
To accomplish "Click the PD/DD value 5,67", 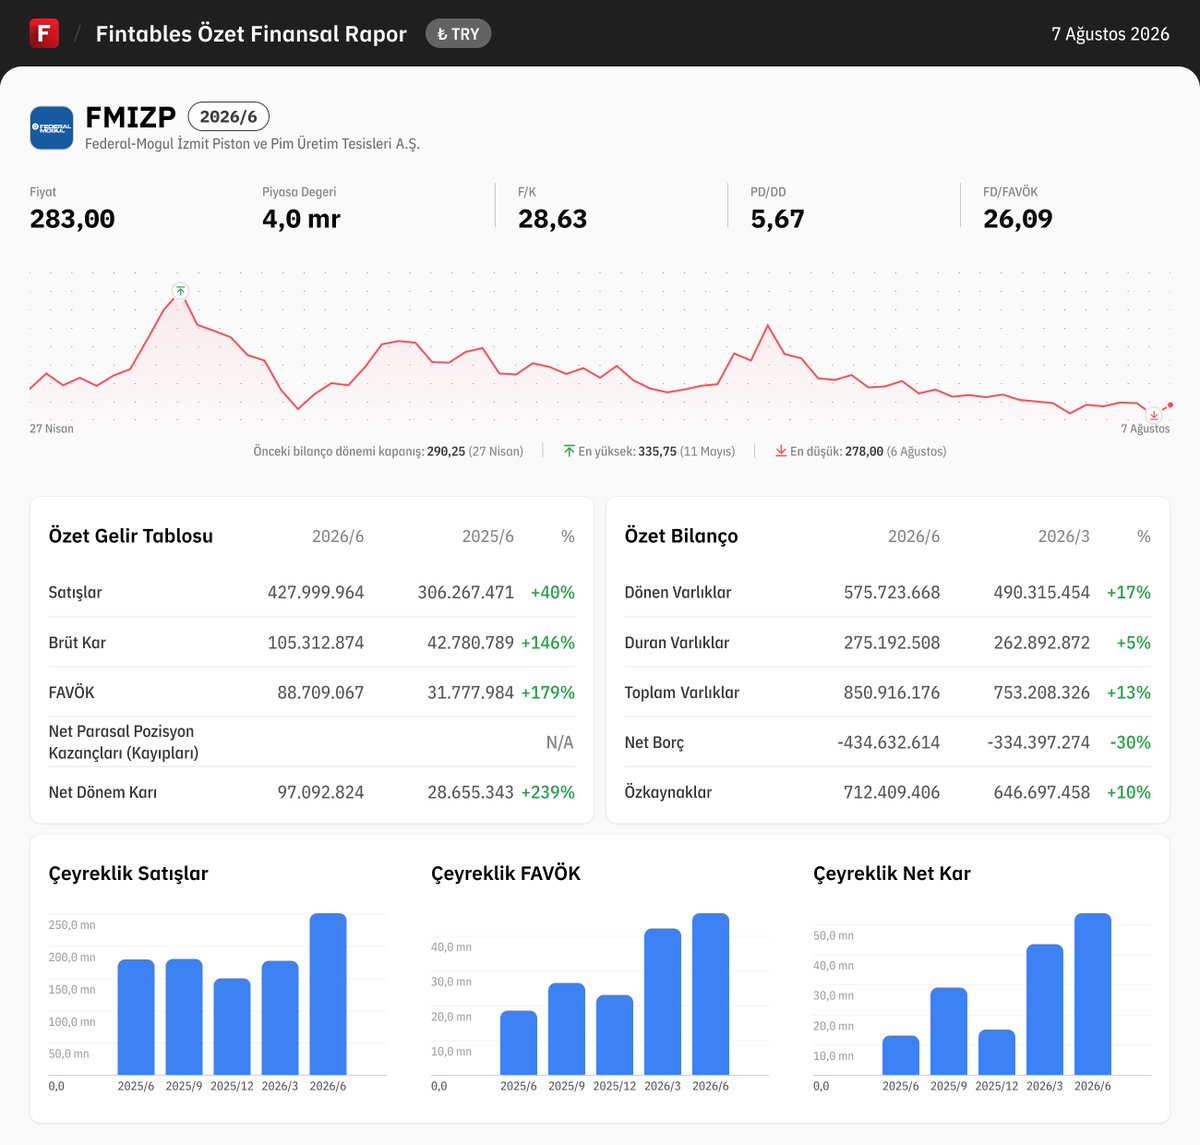I will [x=777, y=219].
